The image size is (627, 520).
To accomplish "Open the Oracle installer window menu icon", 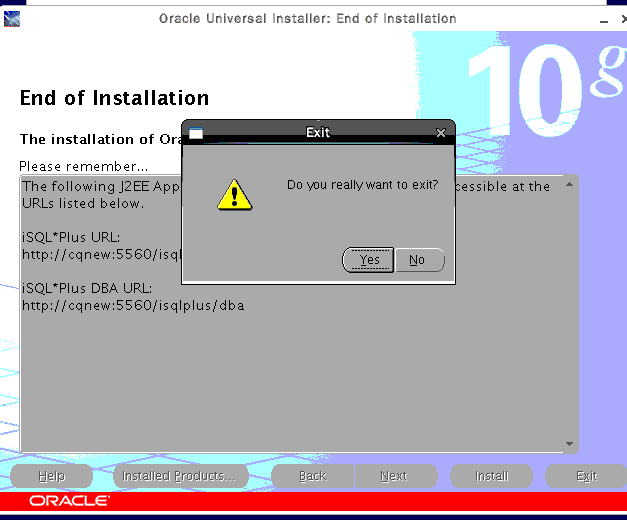I will tap(12, 19).
